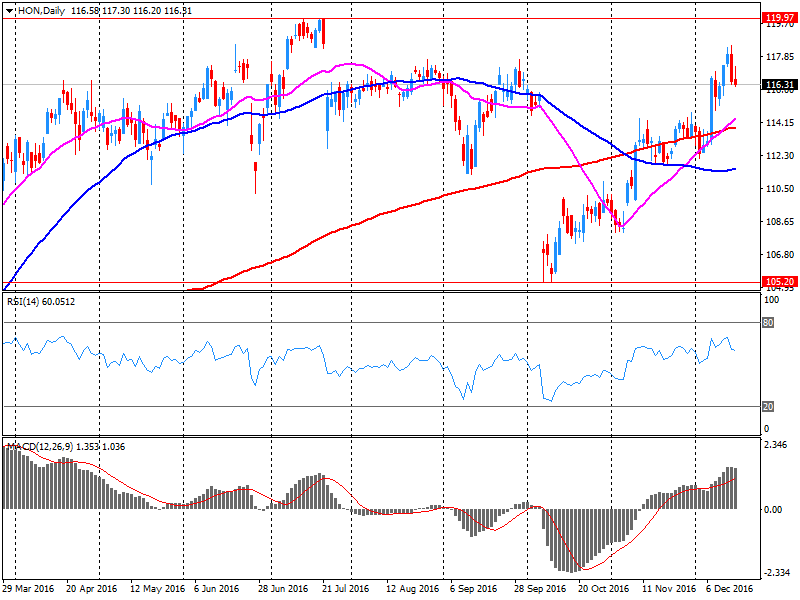Select the current price tag 116.31
This screenshot has height=600, width=800.
click(x=778, y=85)
